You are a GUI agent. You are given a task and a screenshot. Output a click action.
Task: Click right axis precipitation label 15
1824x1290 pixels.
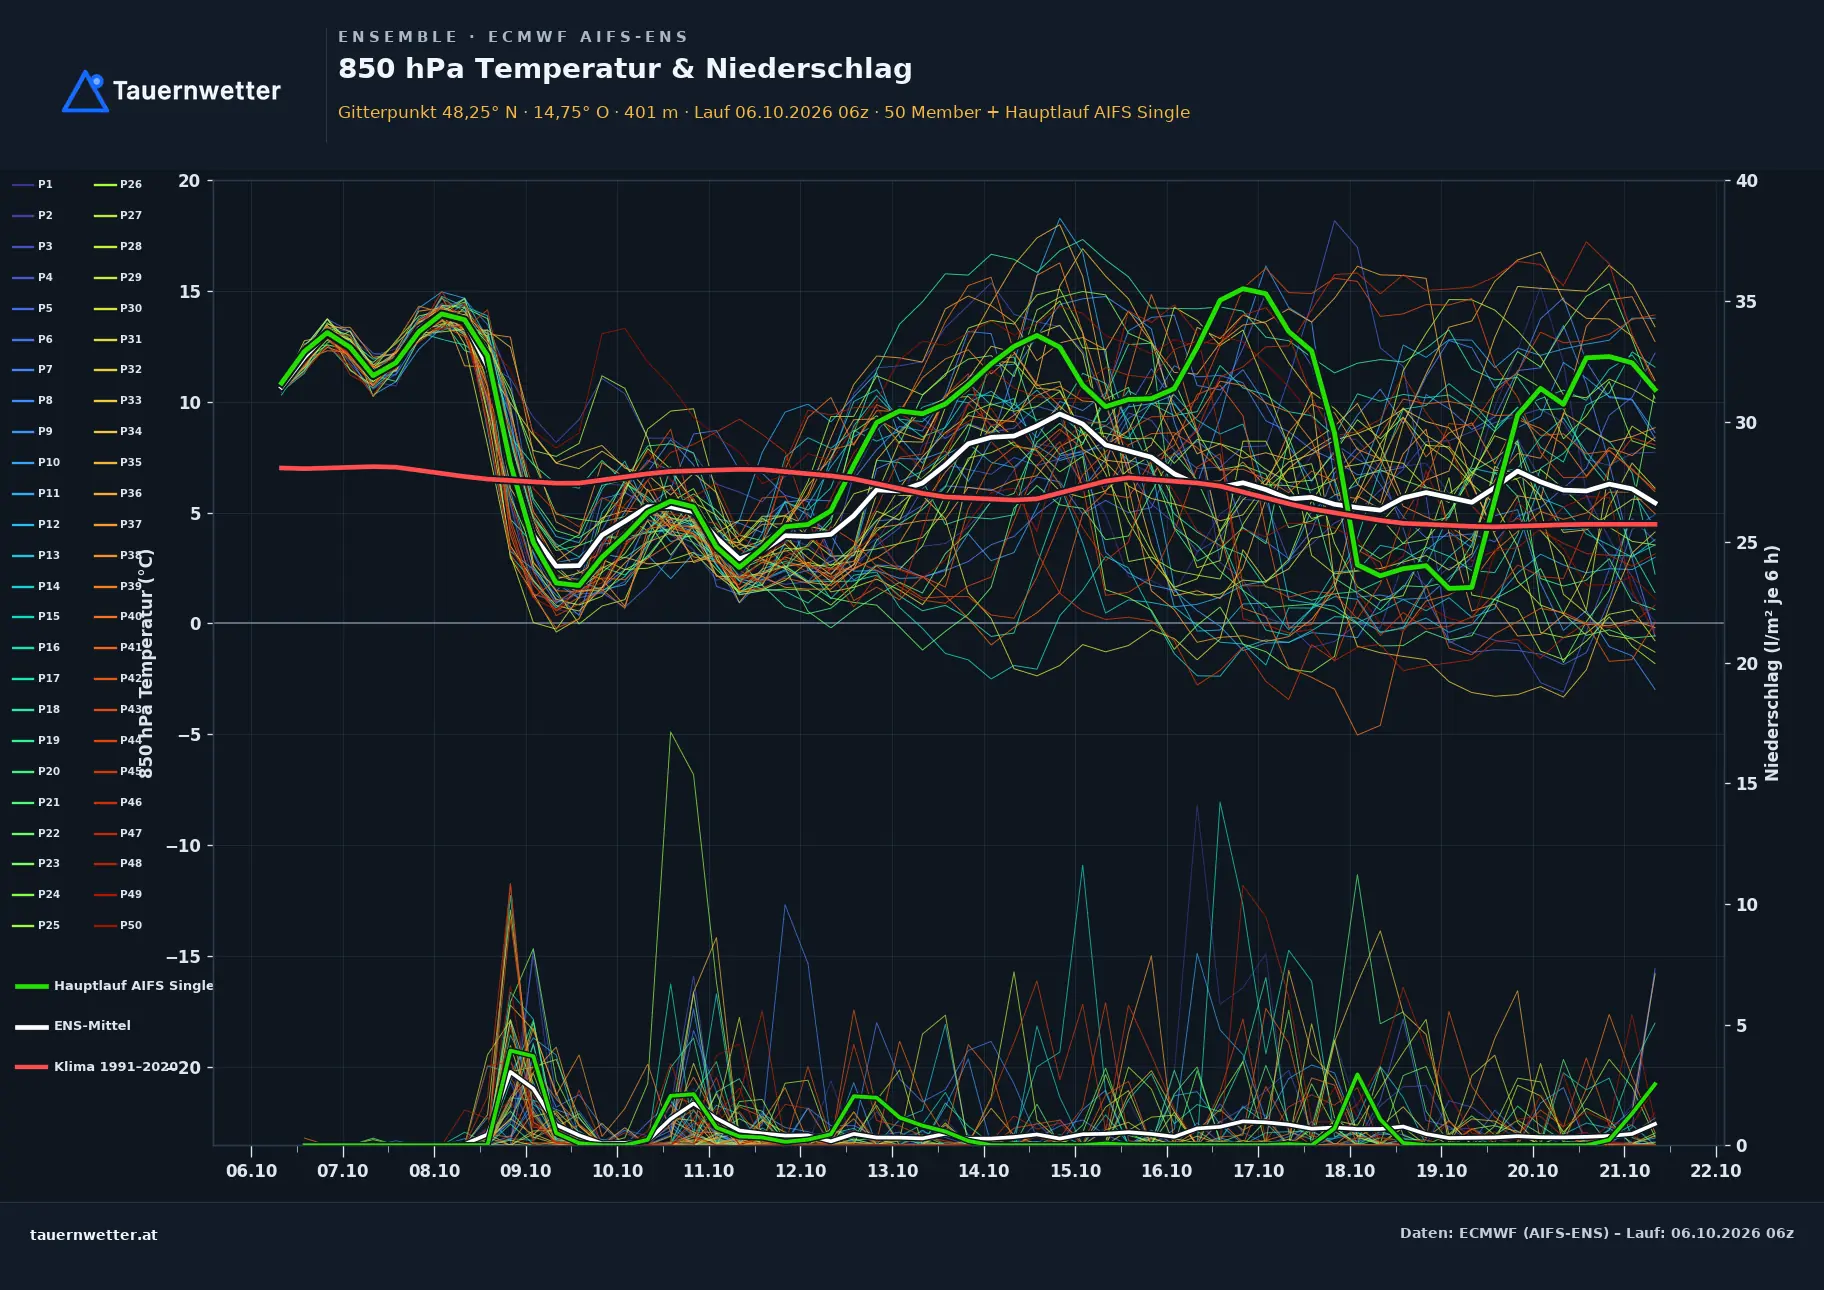[x=1747, y=784]
